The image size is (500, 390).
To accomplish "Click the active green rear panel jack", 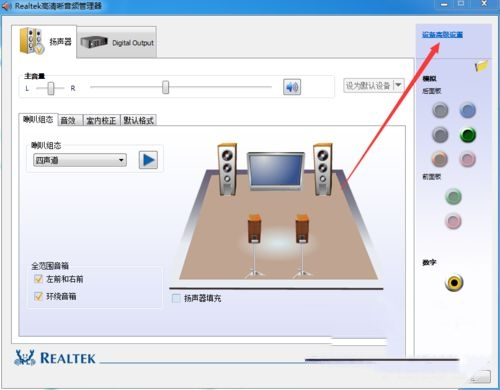I will 468,135.
